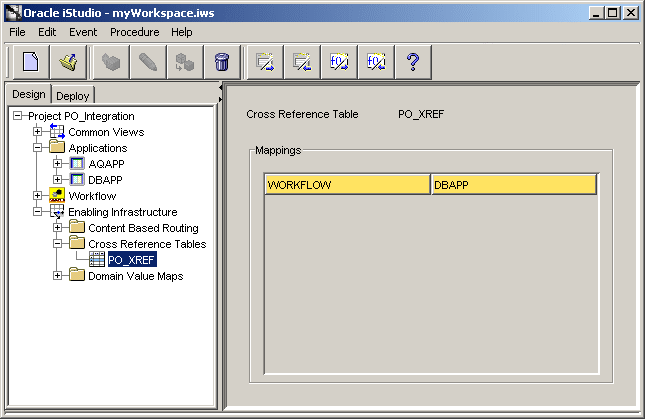This screenshot has width=645, height=419.
Task: Click the Common Views grid icon
Action: click(57, 131)
